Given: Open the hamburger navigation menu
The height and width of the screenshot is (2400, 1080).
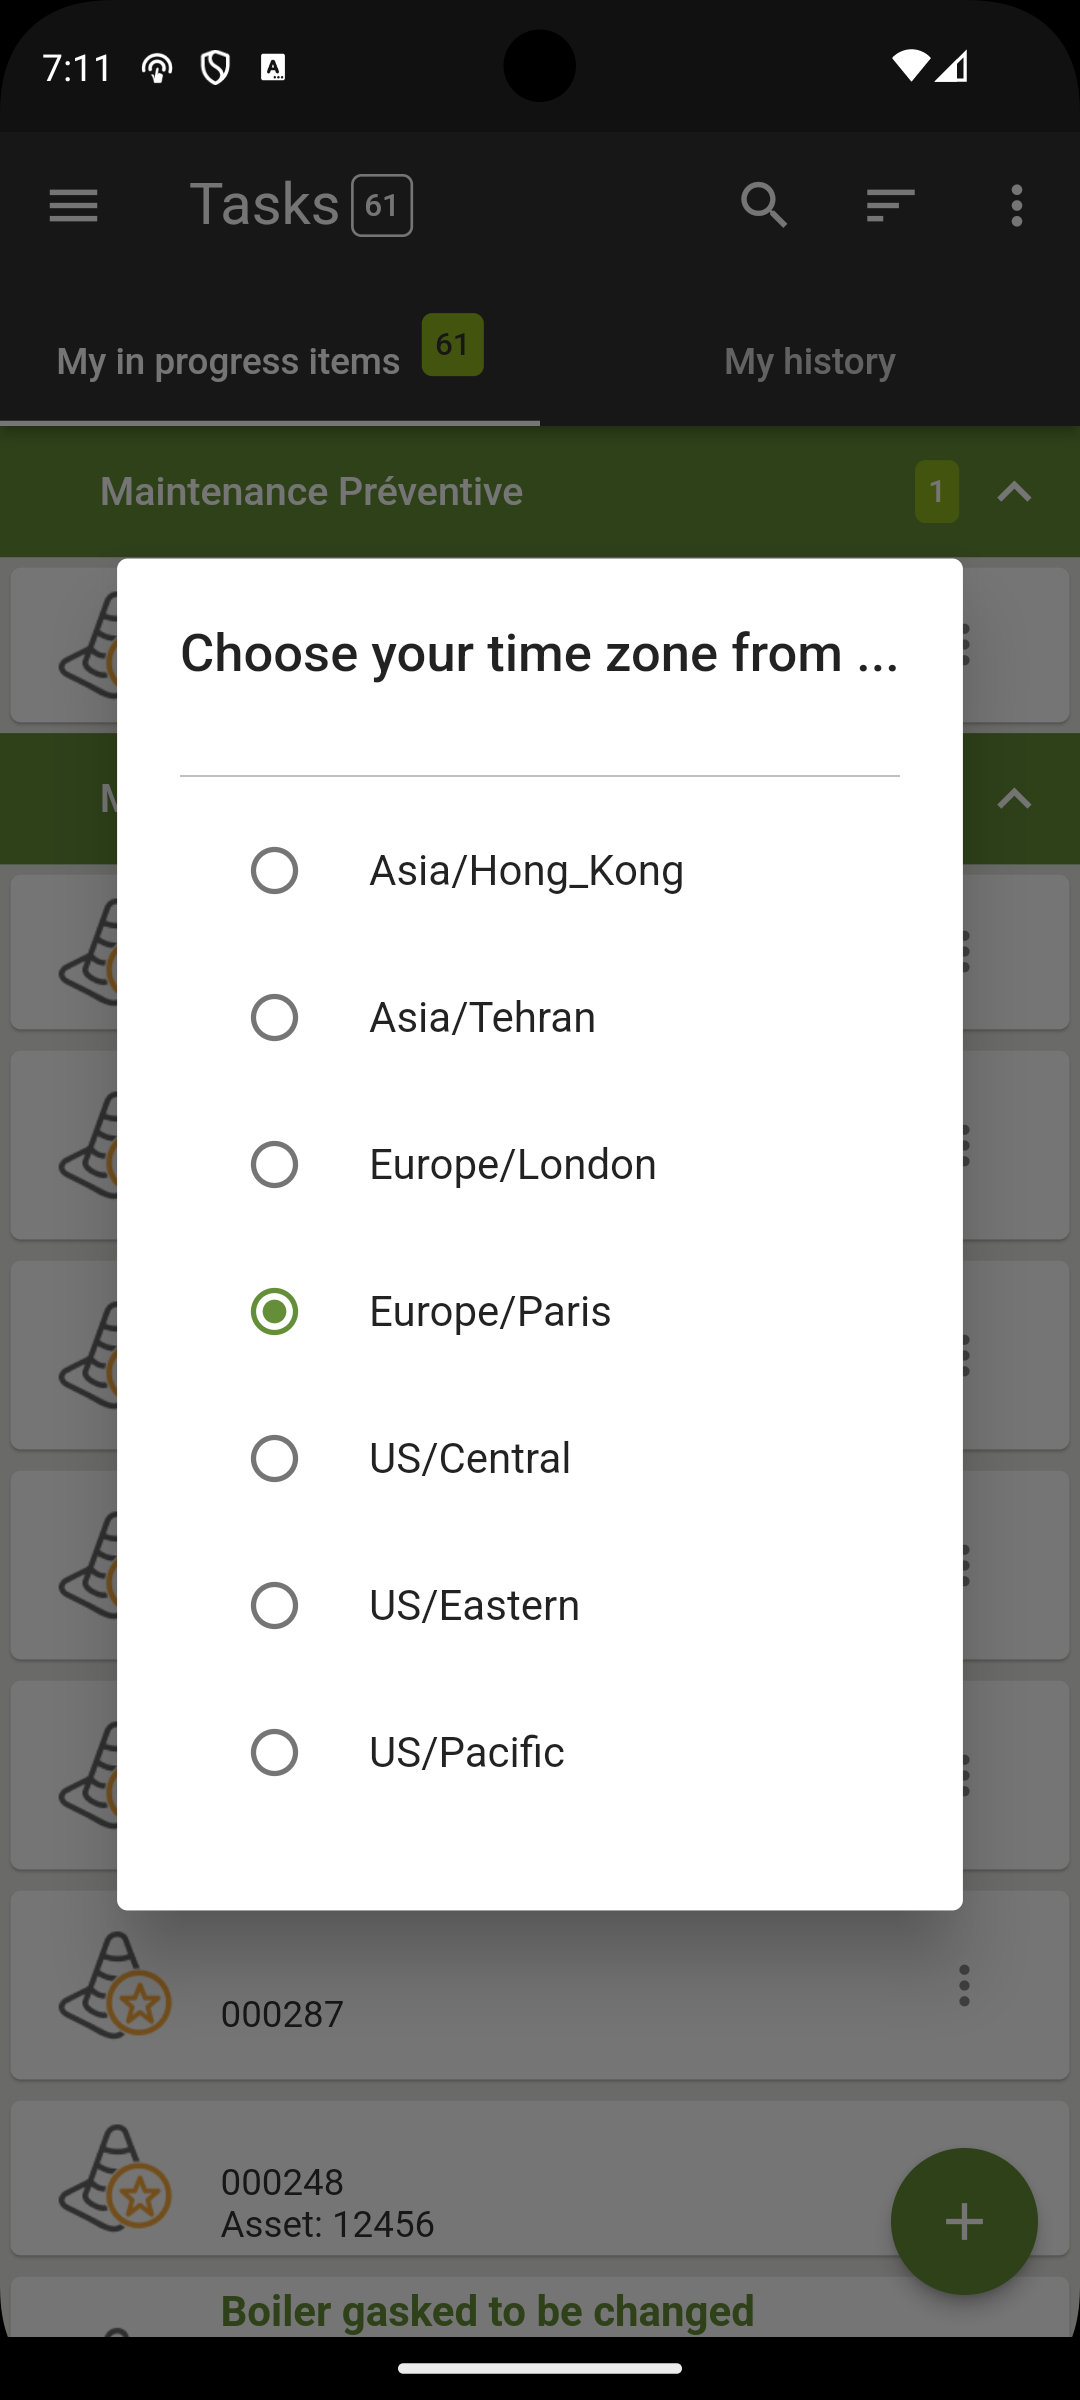Looking at the screenshot, I should coord(73,206).
